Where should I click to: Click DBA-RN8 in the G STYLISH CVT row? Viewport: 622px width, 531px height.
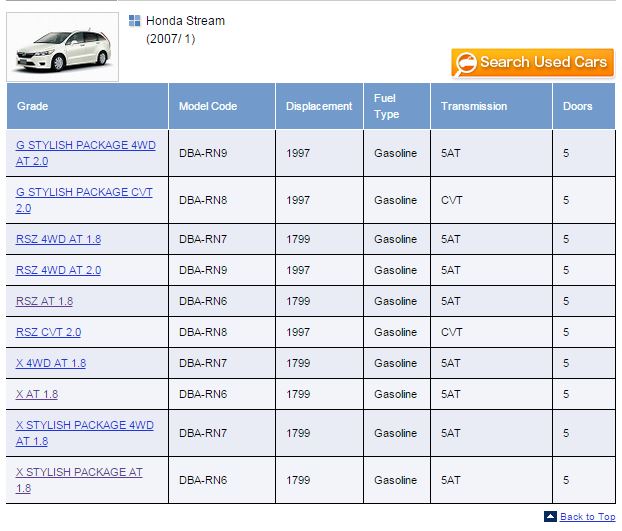click(203, 200)
